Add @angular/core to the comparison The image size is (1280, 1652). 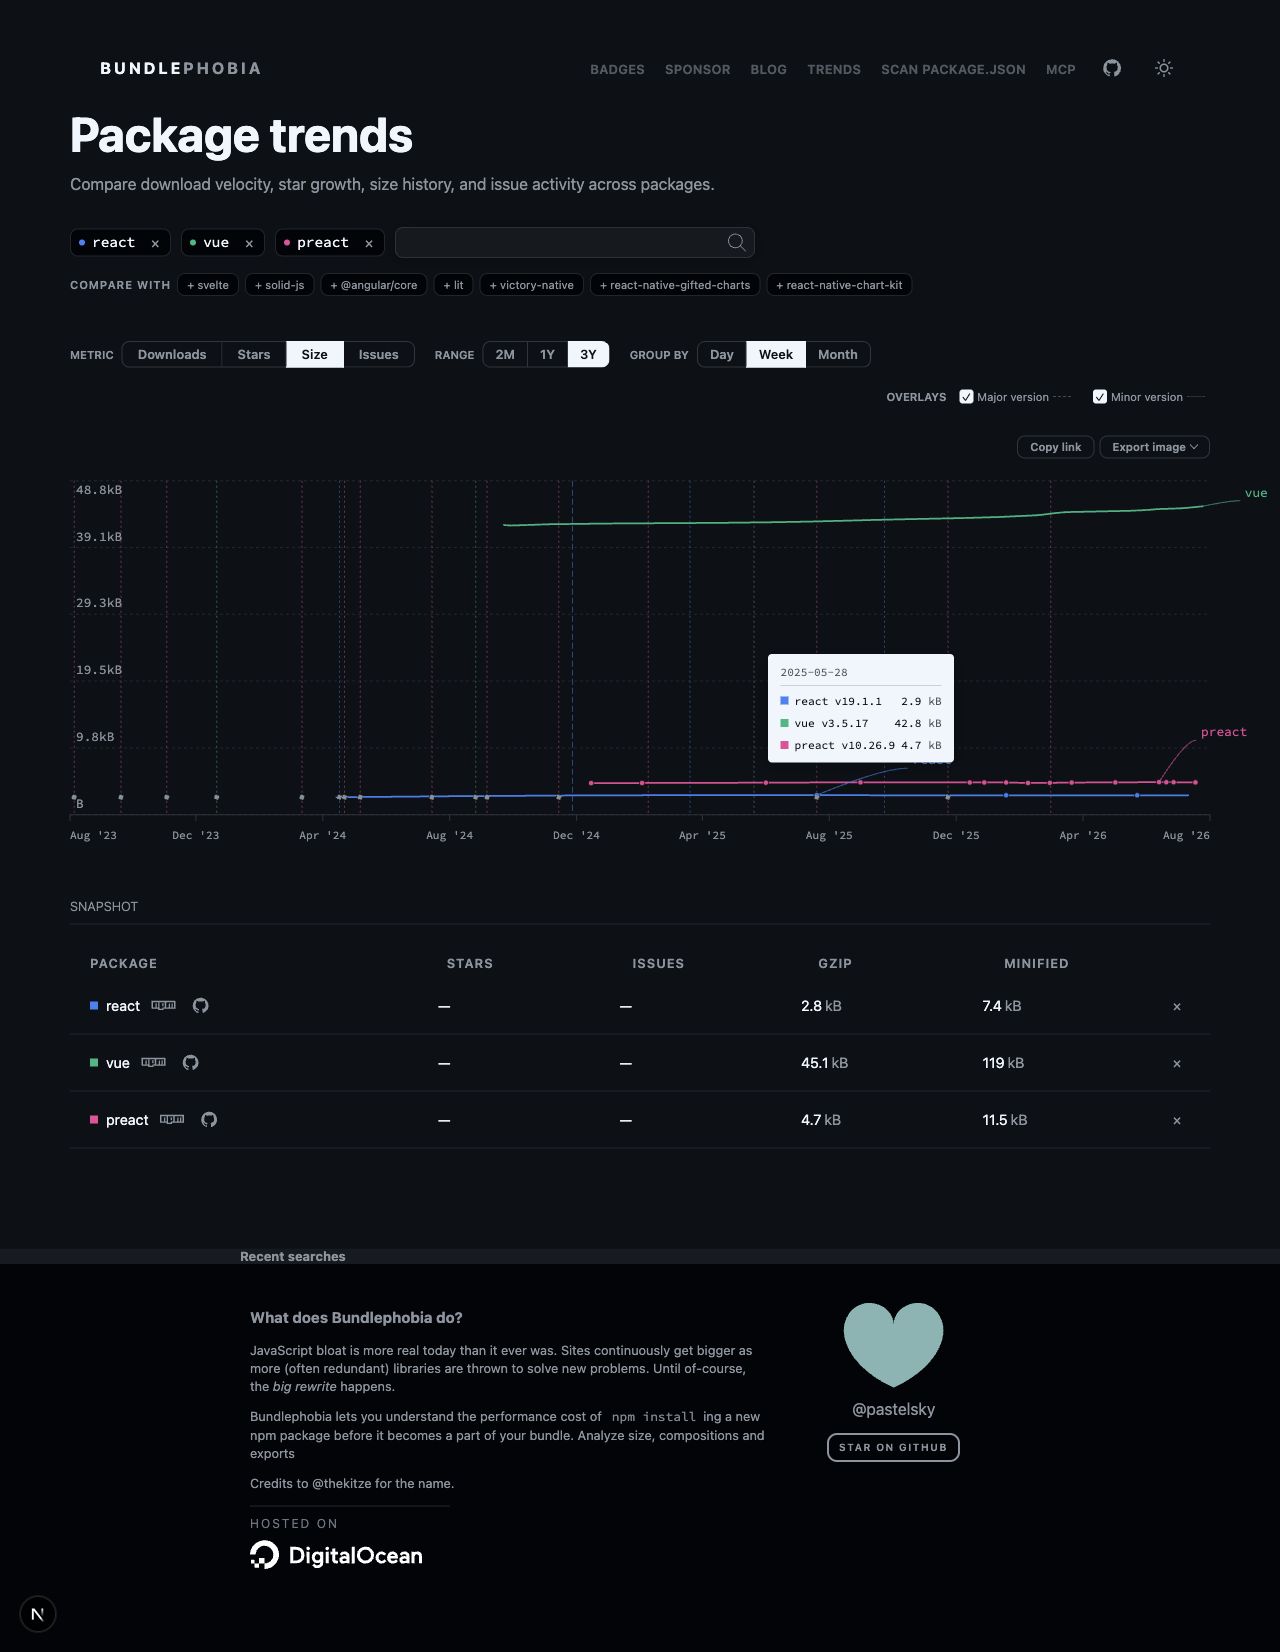(374, 285)
